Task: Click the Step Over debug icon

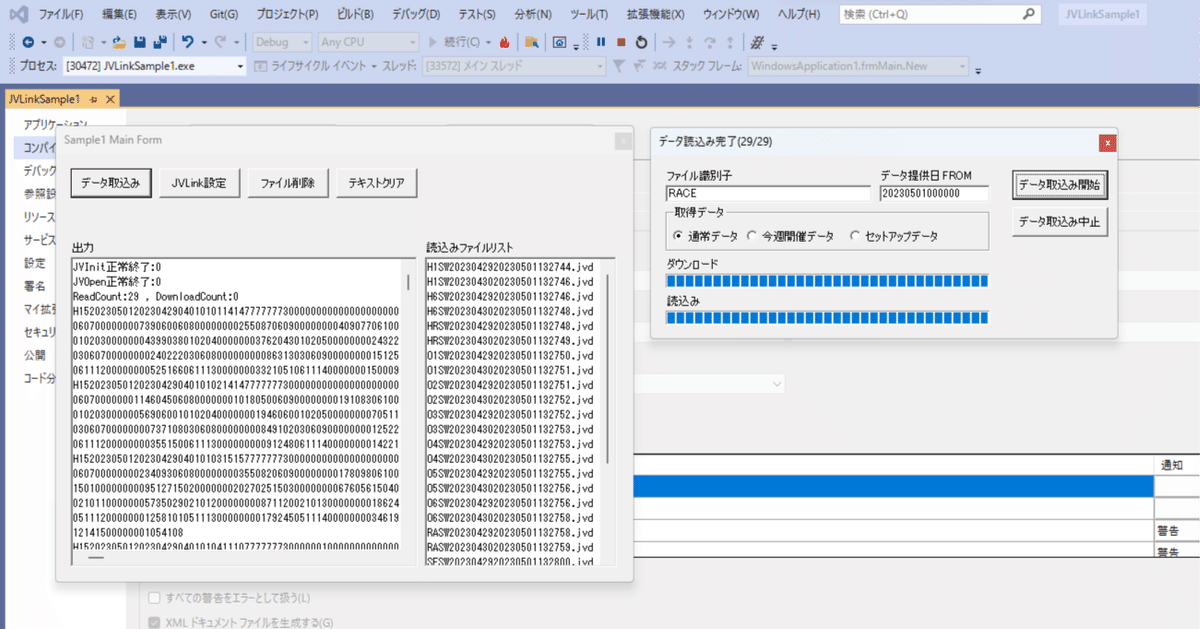Action: 709,42
